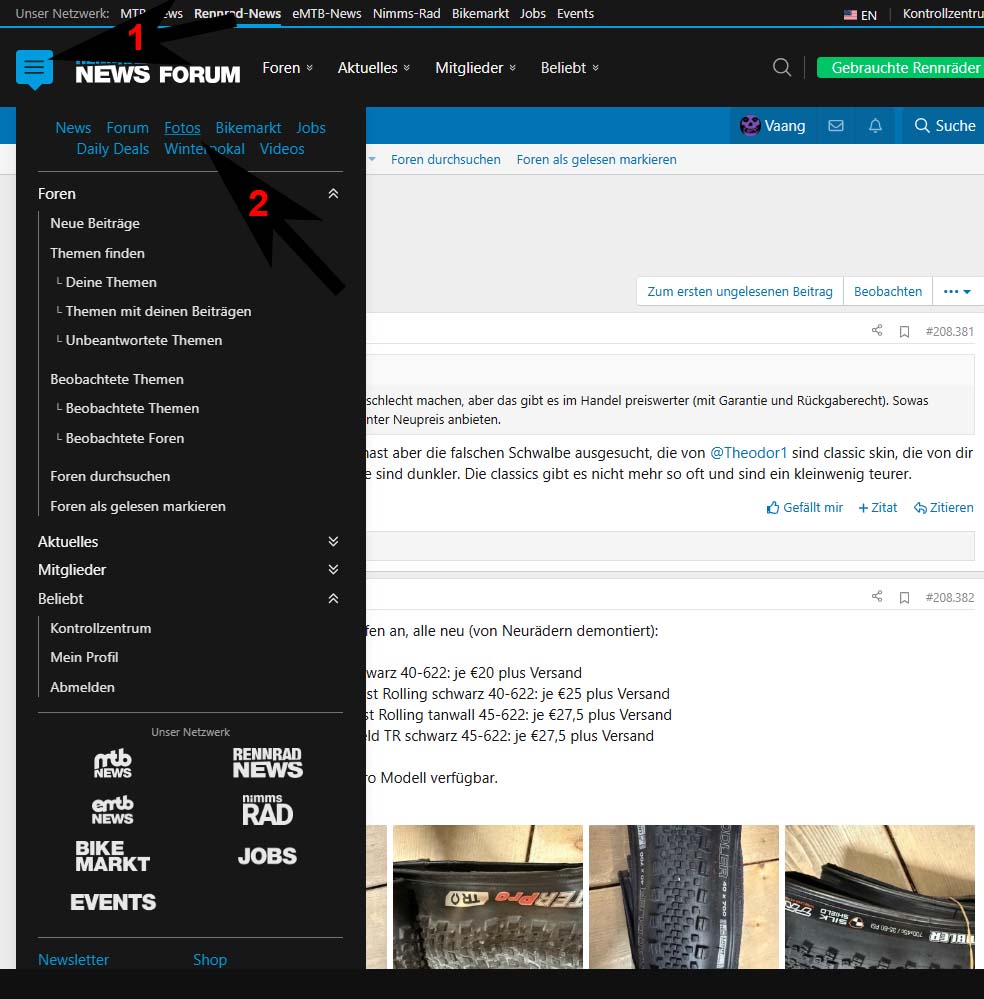Click the Vaang user avatar
Viewport: 984px width, 999px height.
(x=750, y=126)
